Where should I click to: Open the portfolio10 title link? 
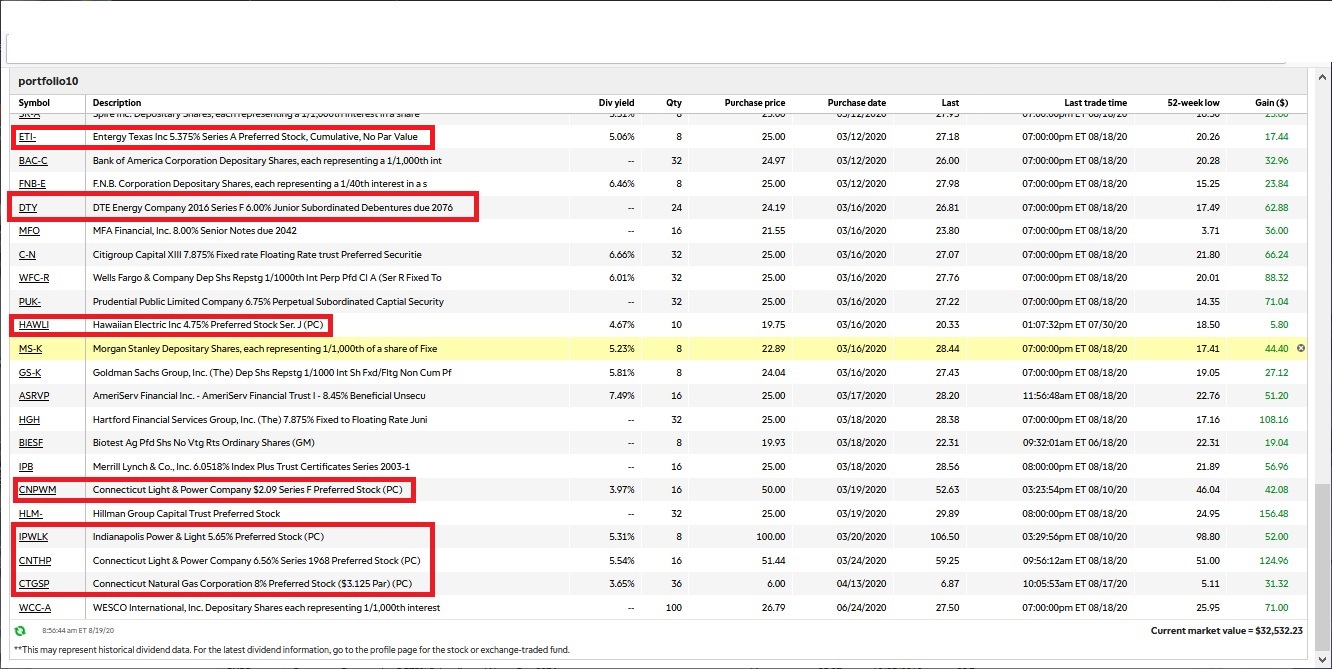click(48, 80)
